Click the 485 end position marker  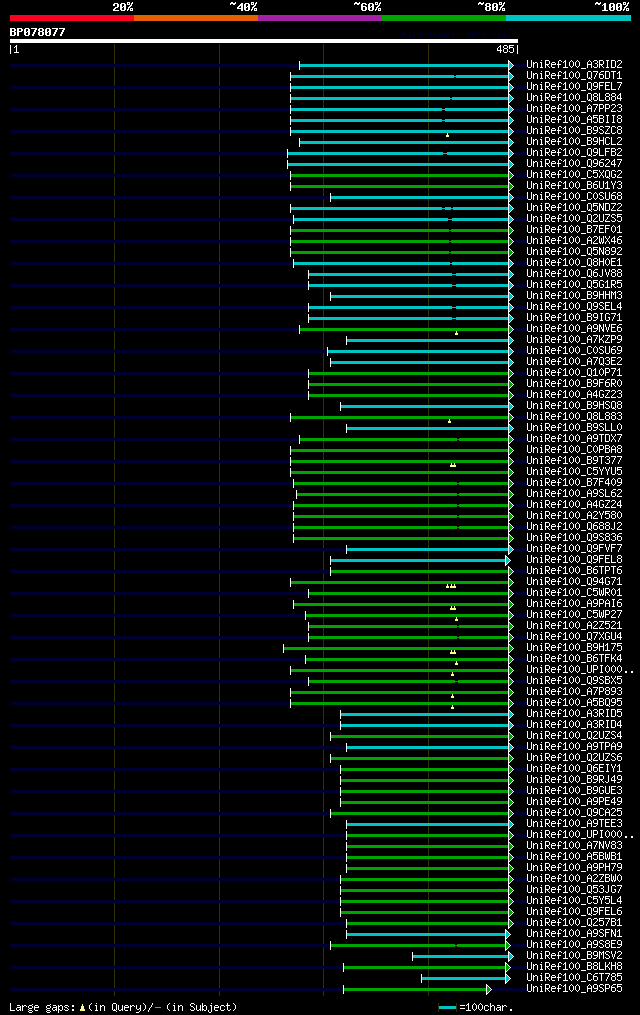(505, 49)
